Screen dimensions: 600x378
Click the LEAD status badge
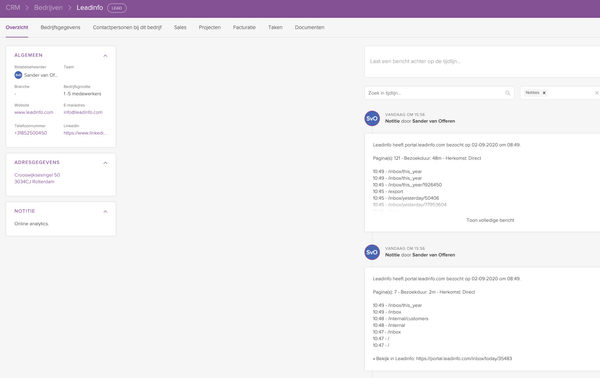(x=117, y=8)
